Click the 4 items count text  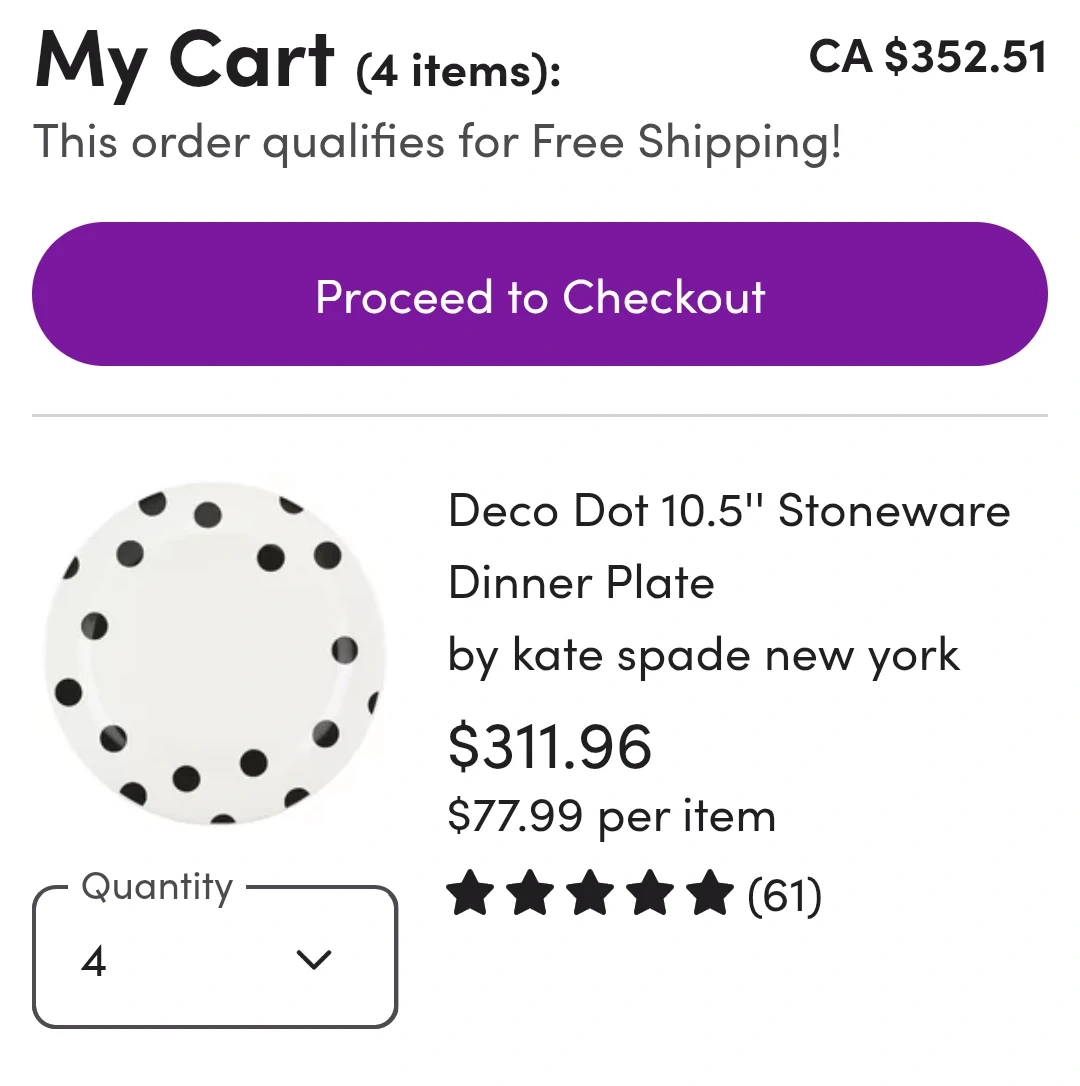tap(458, 73)
